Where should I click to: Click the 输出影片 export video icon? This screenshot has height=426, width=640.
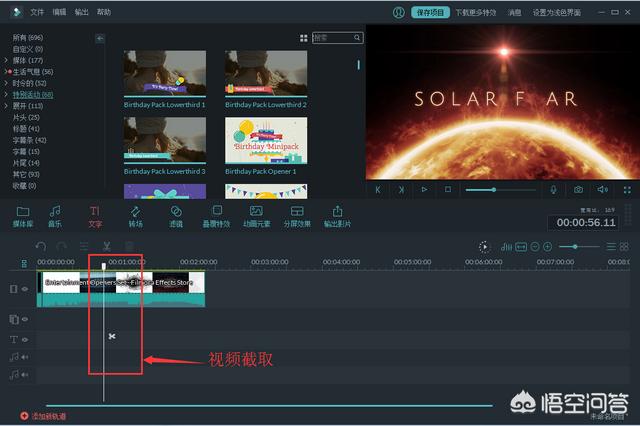[337, 212]
